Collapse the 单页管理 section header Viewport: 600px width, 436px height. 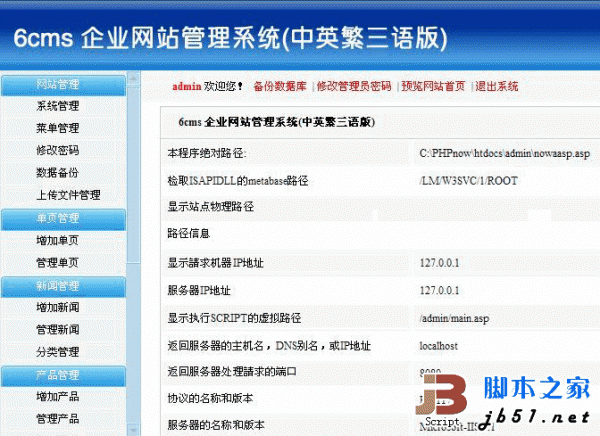tap(63, 219)
